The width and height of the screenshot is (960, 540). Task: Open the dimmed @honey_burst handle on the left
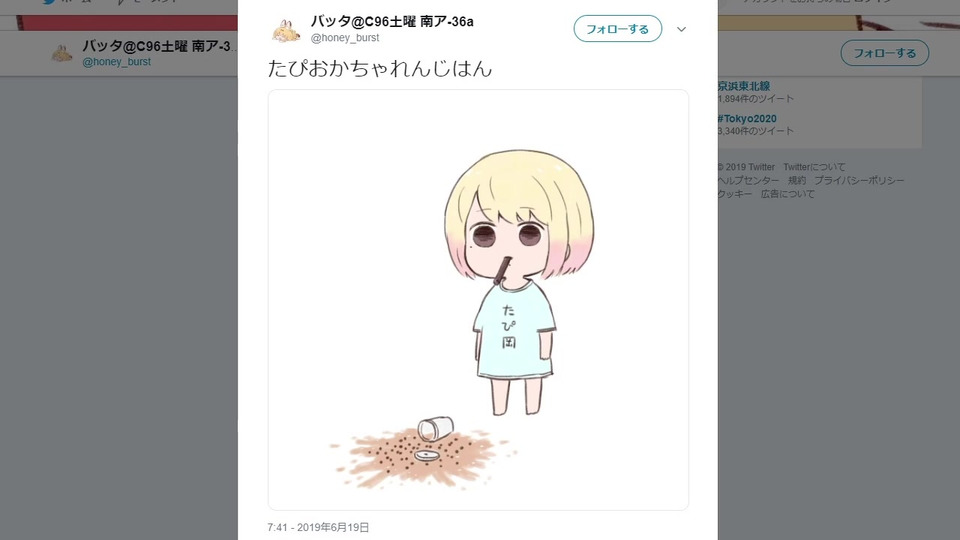coord(116,62)
